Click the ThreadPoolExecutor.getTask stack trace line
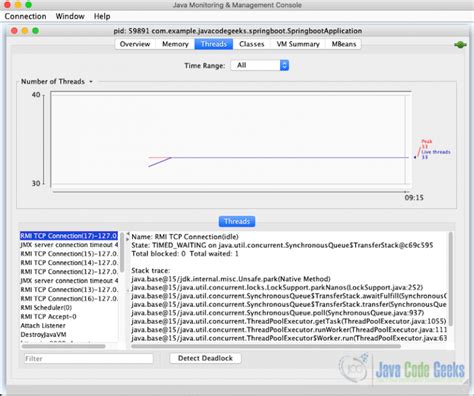 click(x=289, y=321)
